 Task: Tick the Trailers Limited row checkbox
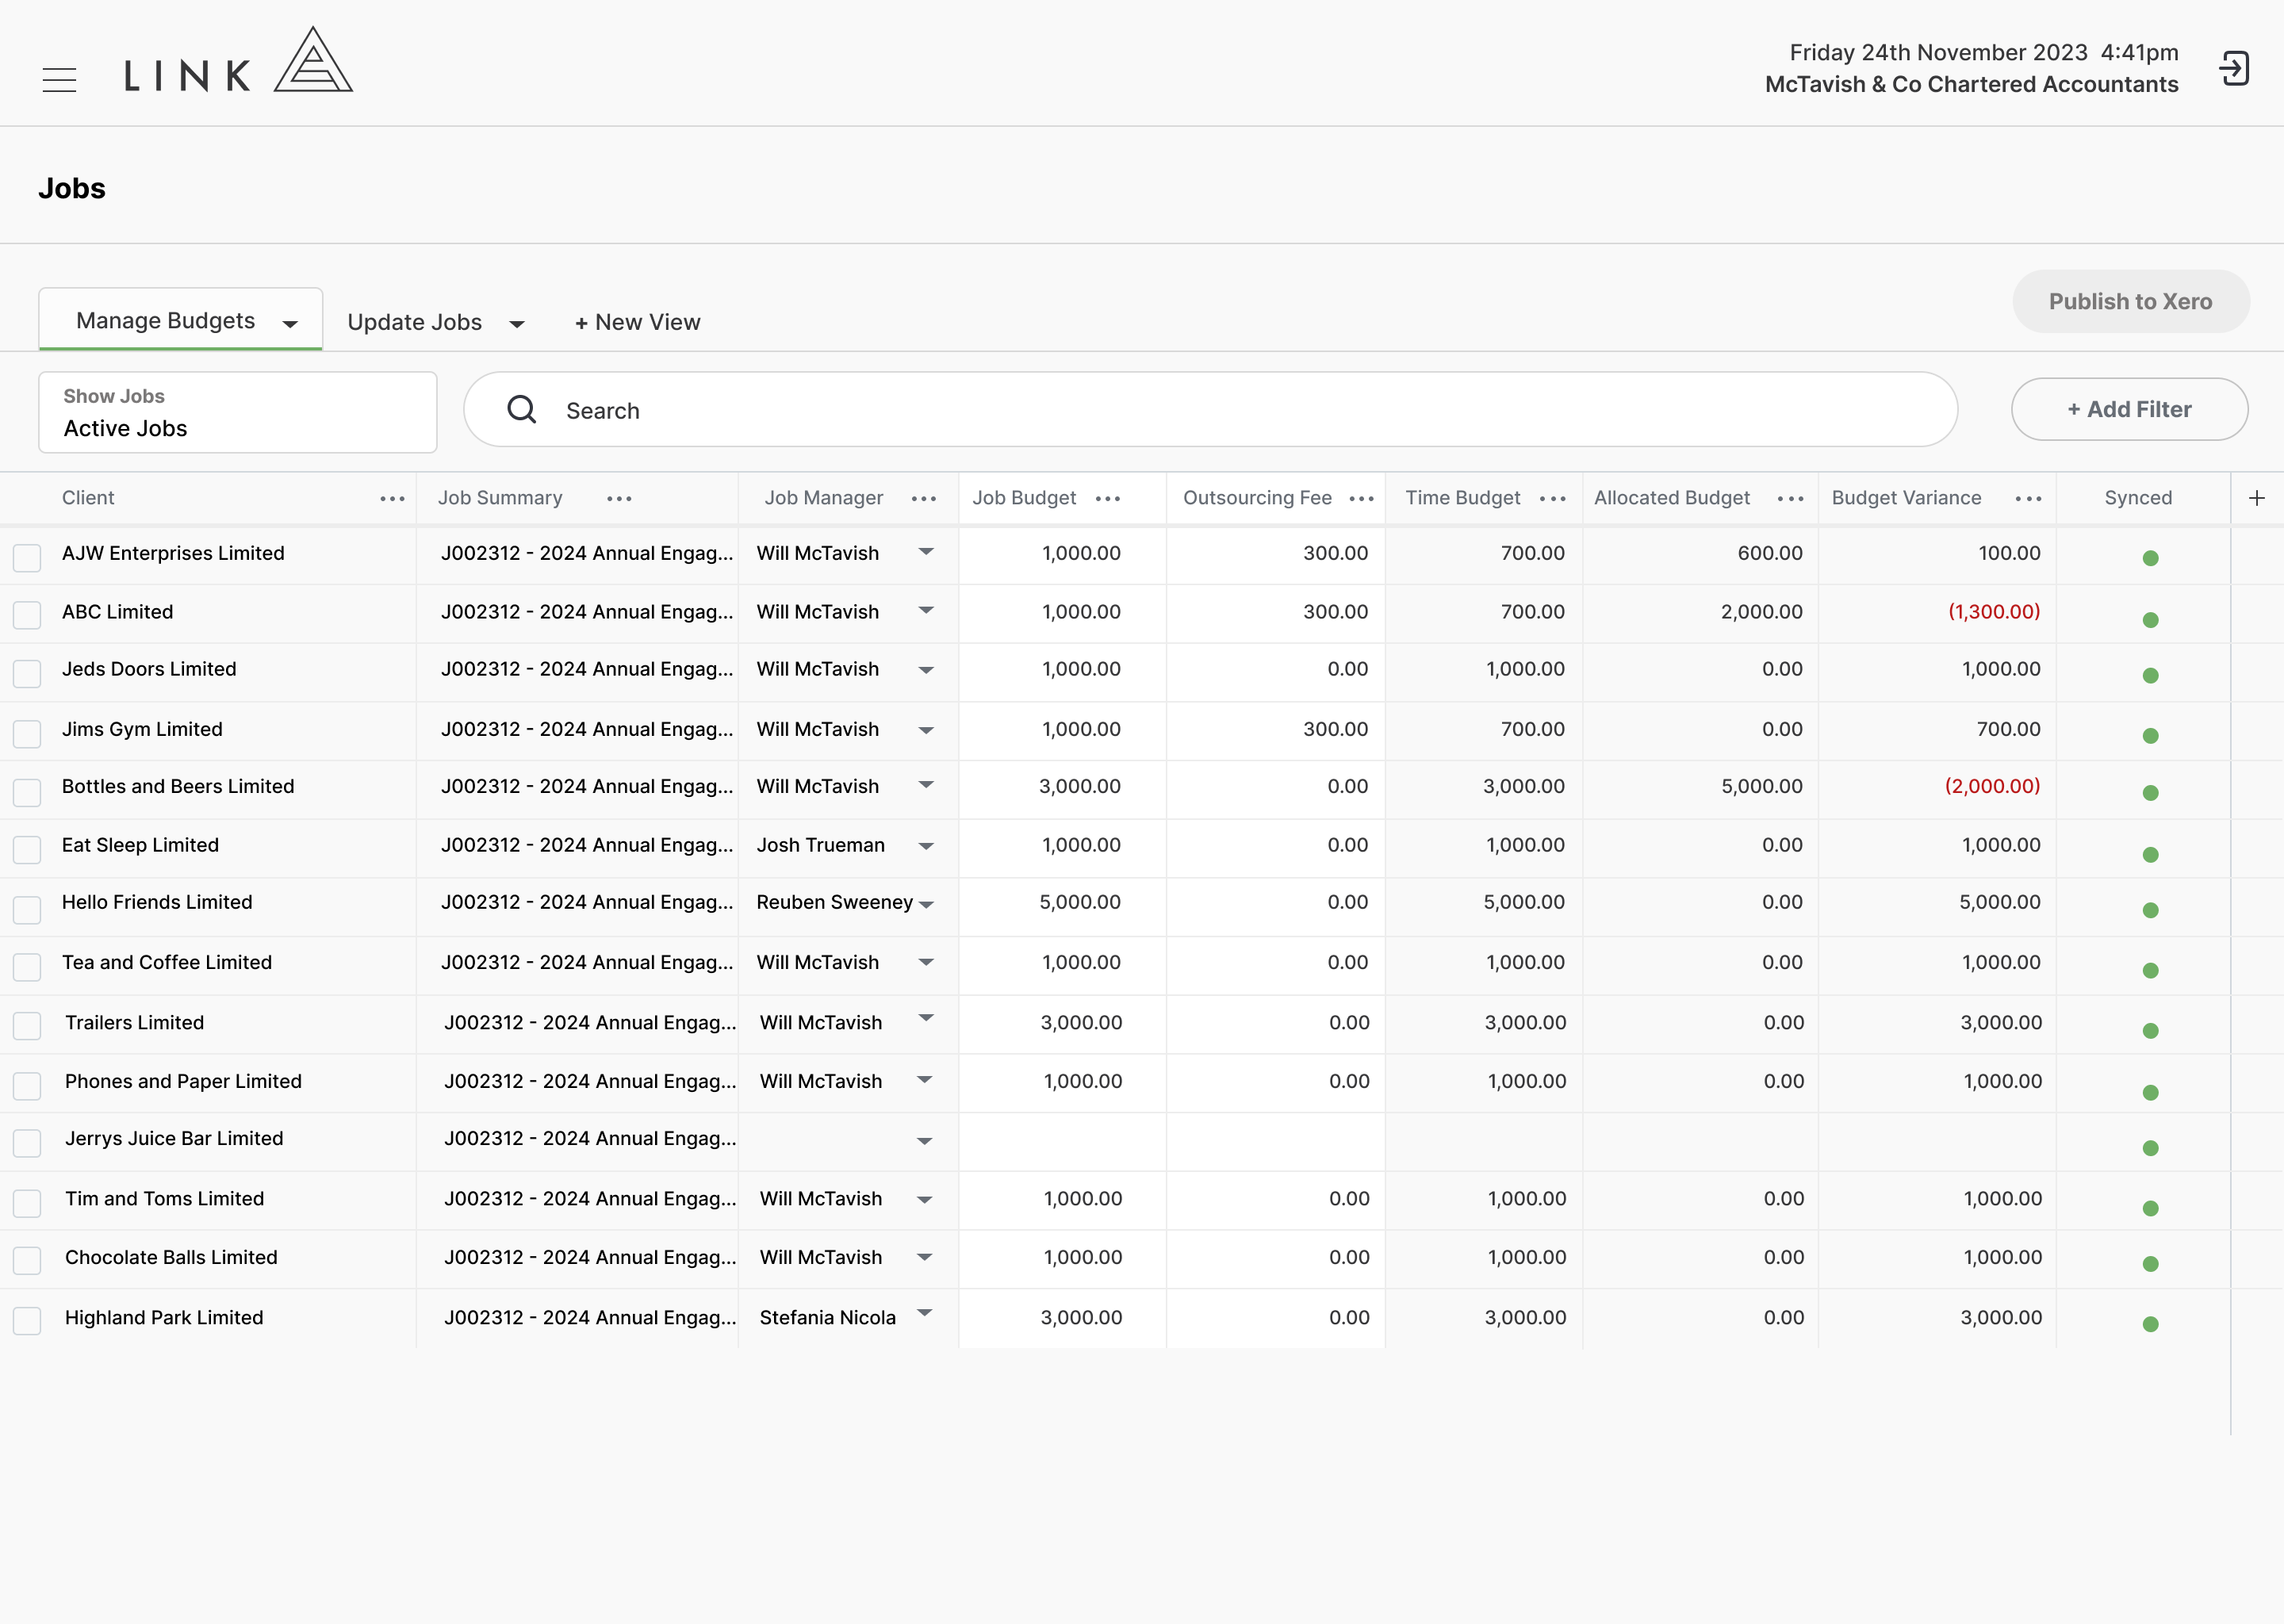pos(27,1026)
